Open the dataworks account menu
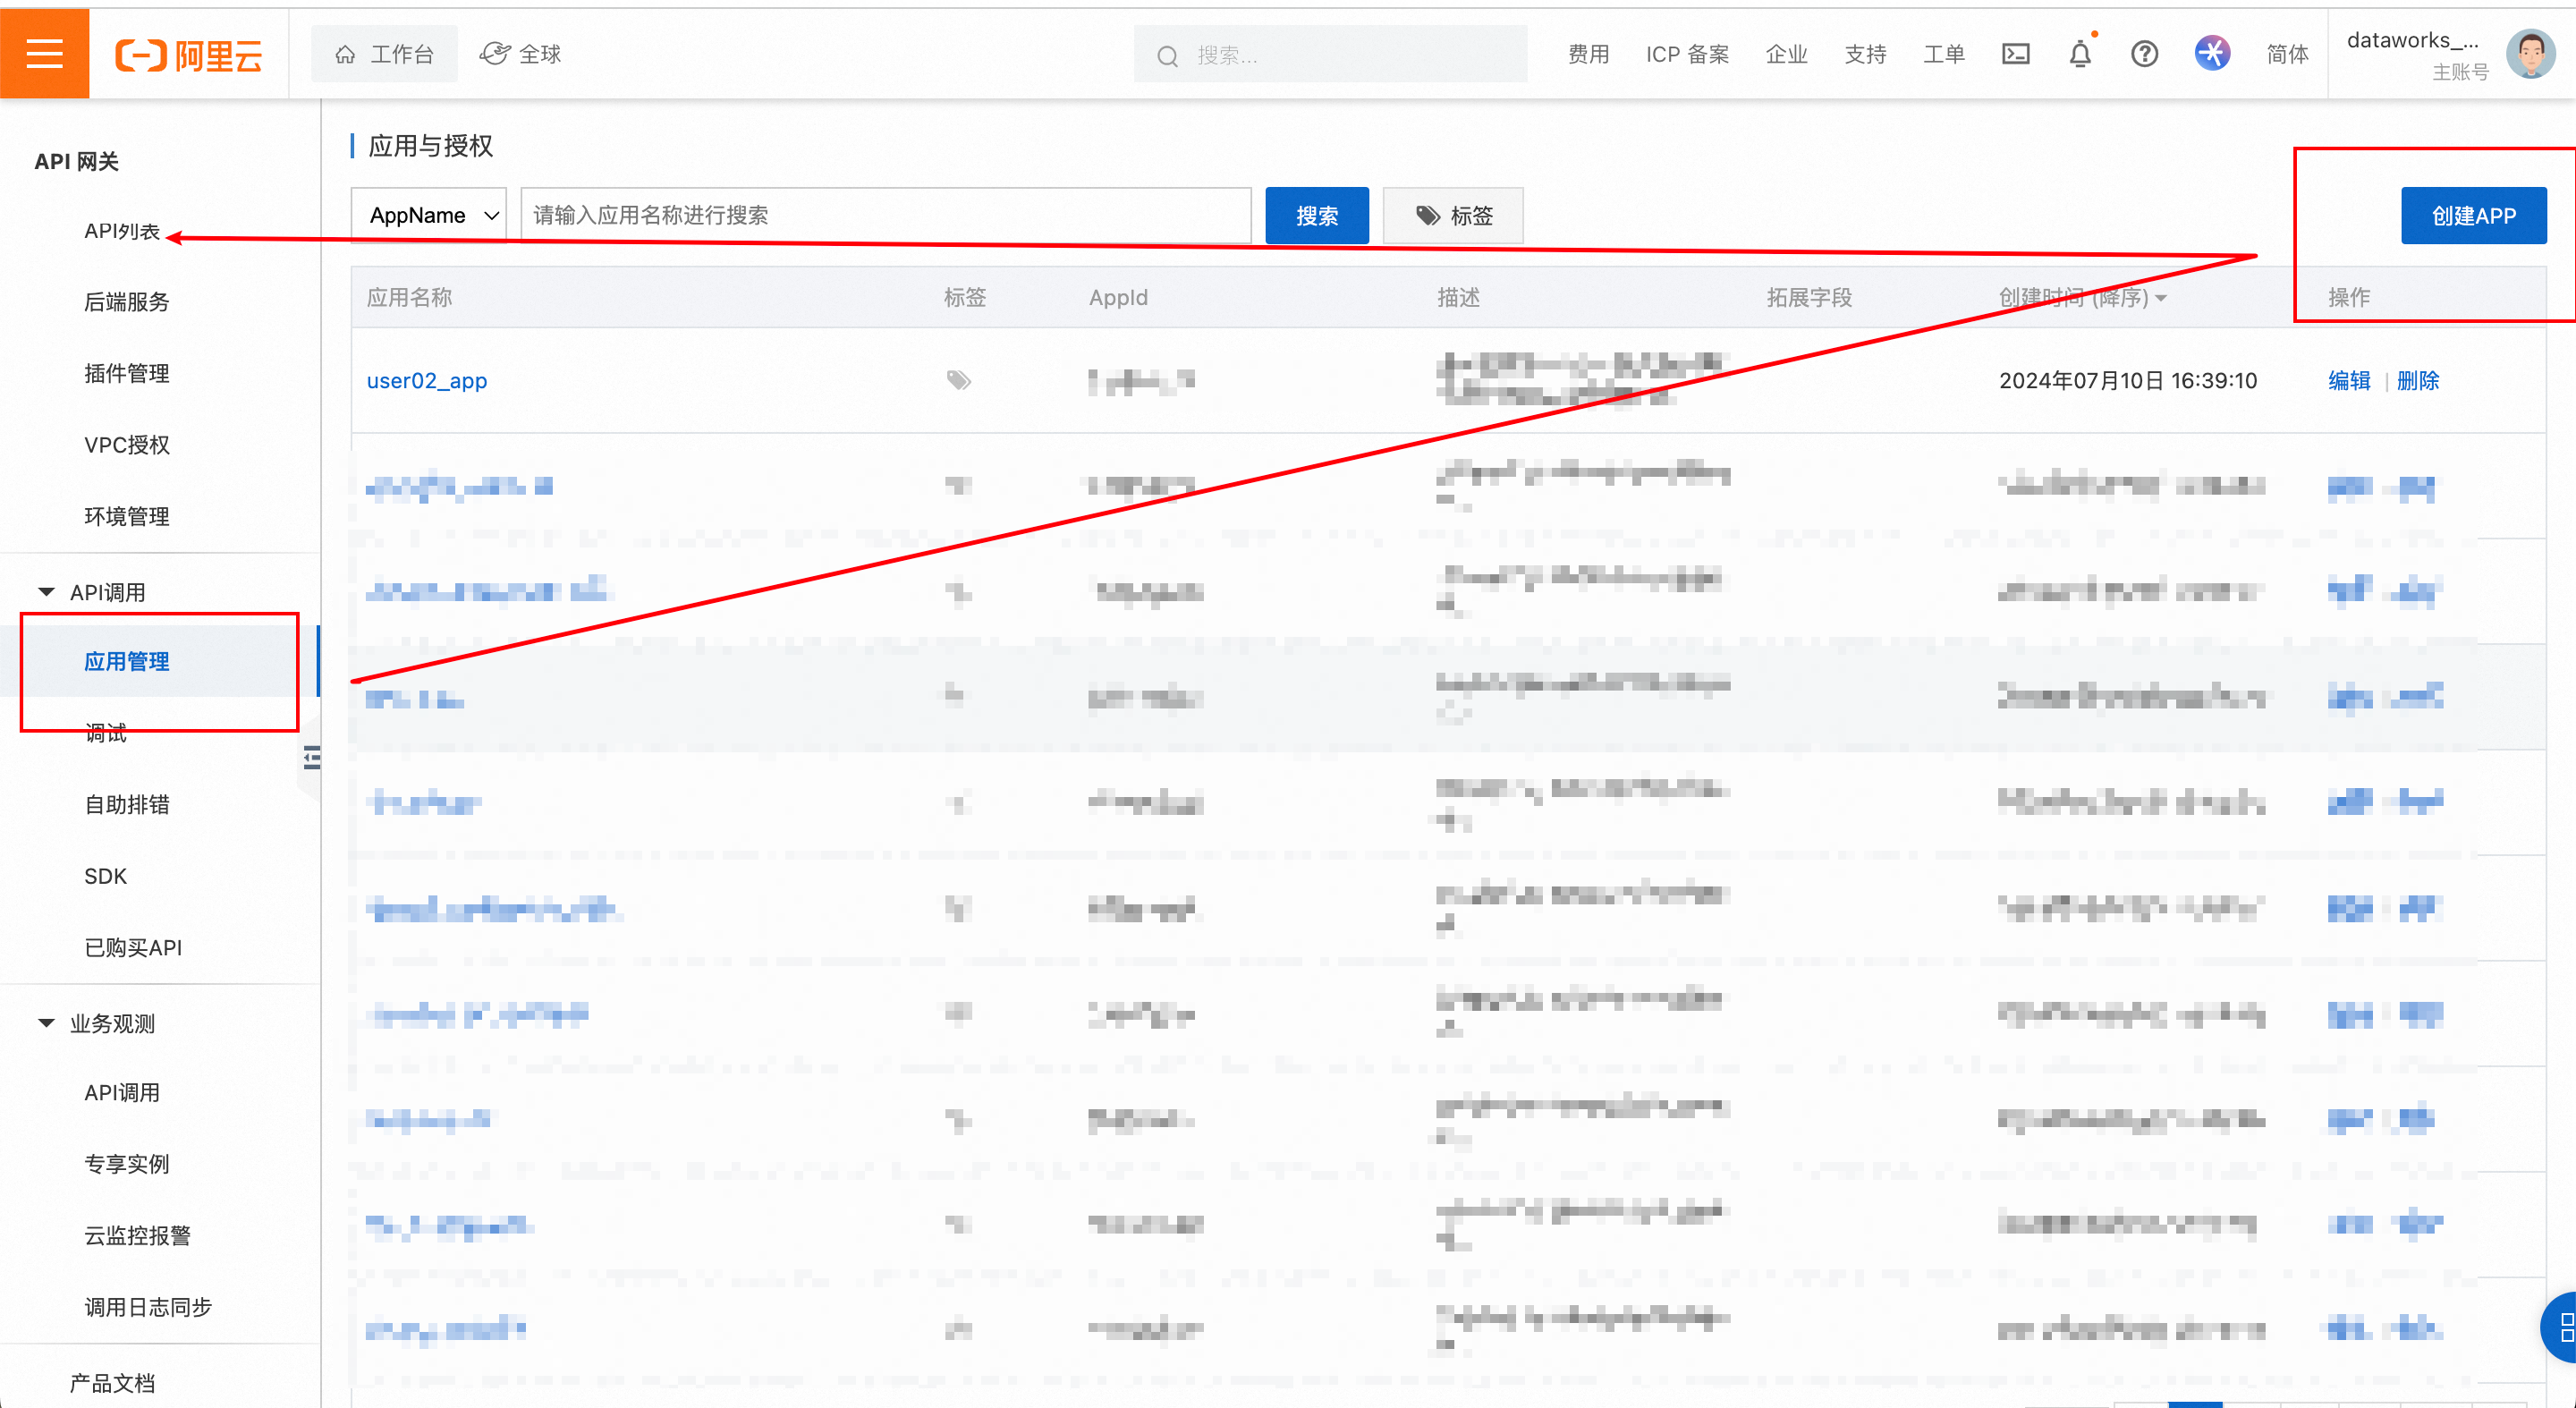 2416,54
